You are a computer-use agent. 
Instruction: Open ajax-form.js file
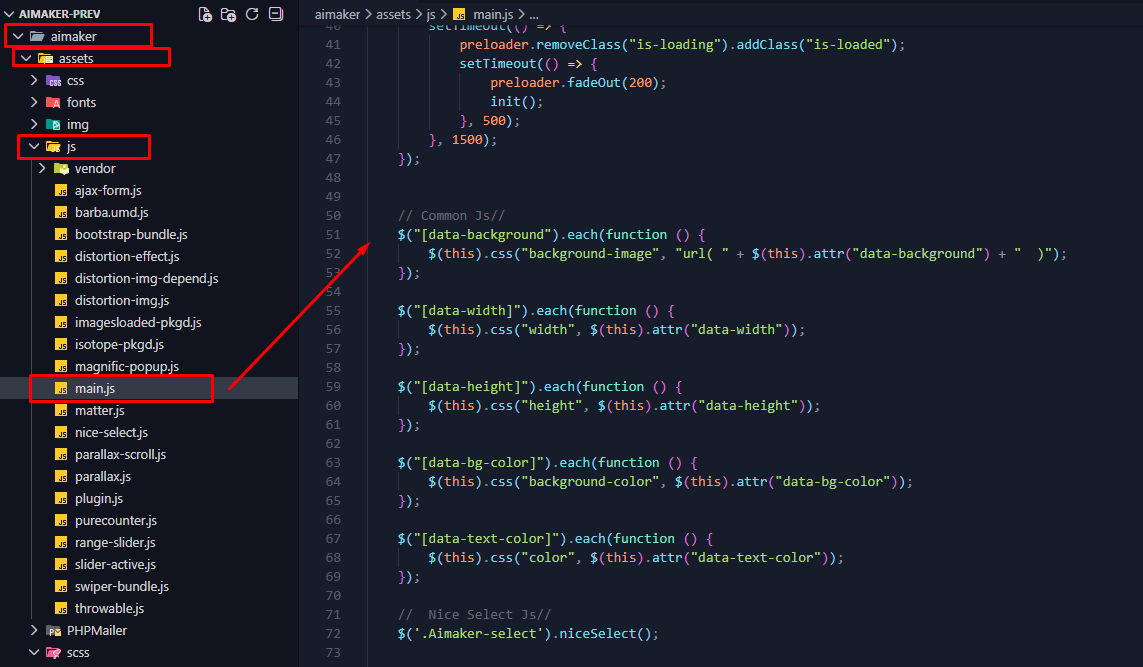108,191
